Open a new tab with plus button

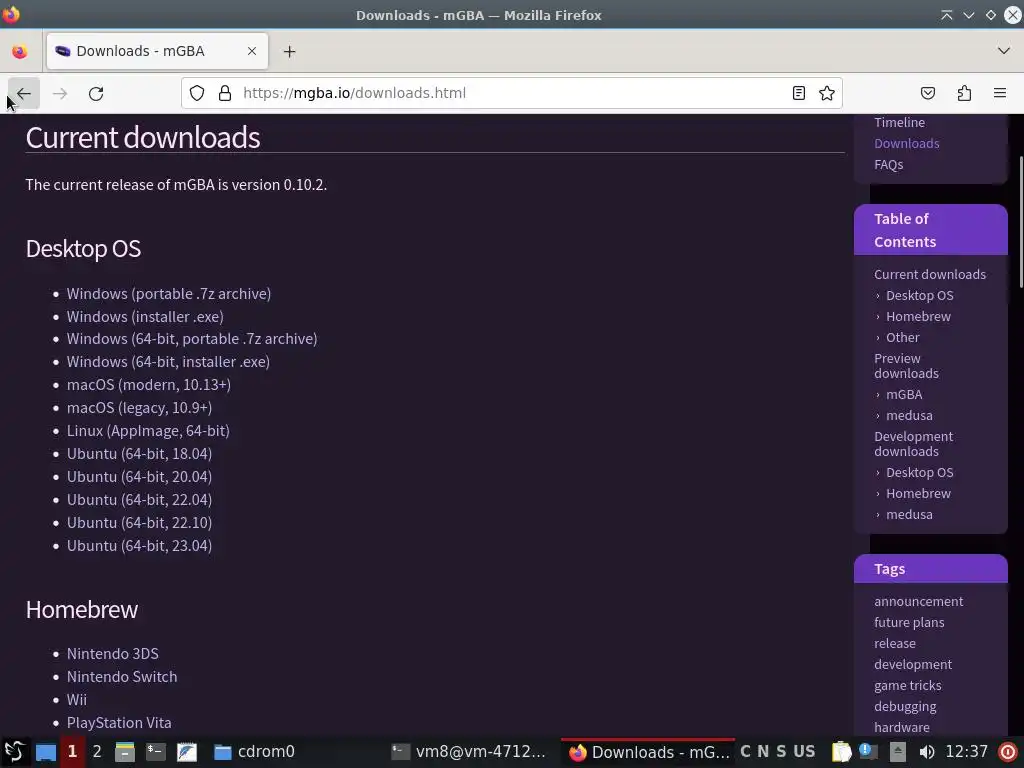pos(289,52)
